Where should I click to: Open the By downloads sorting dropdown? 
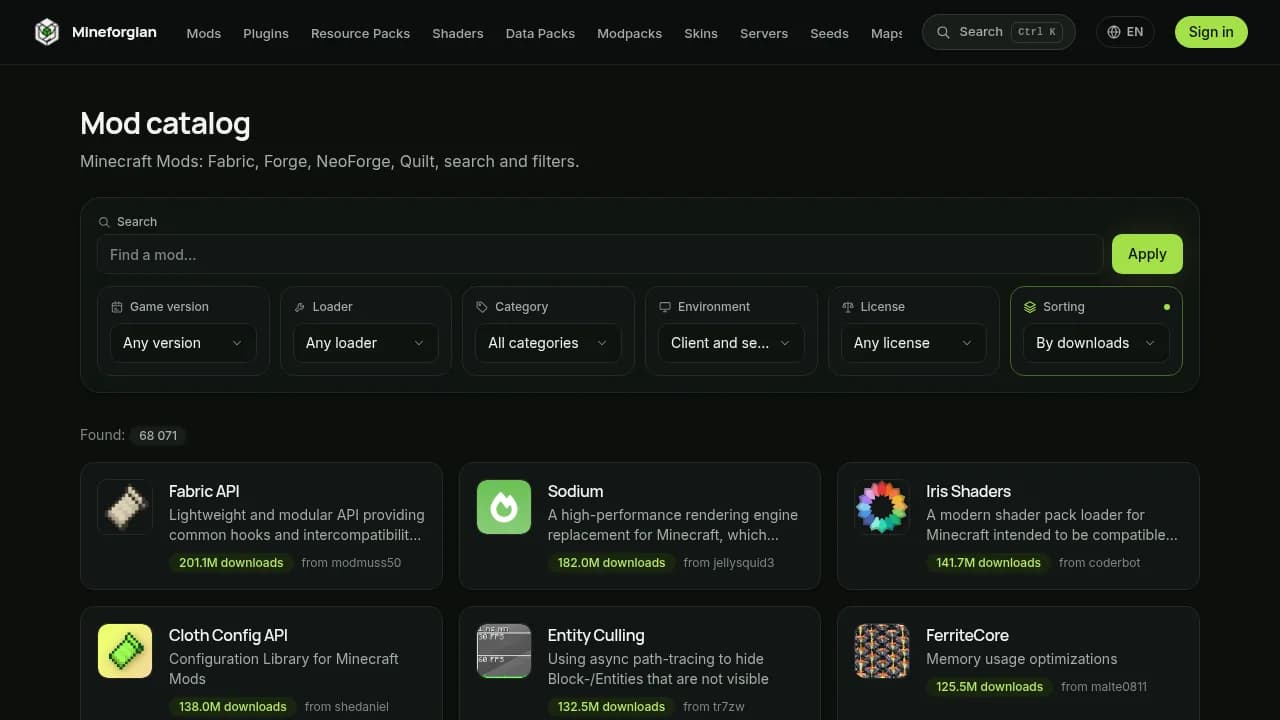[1096, 343]
